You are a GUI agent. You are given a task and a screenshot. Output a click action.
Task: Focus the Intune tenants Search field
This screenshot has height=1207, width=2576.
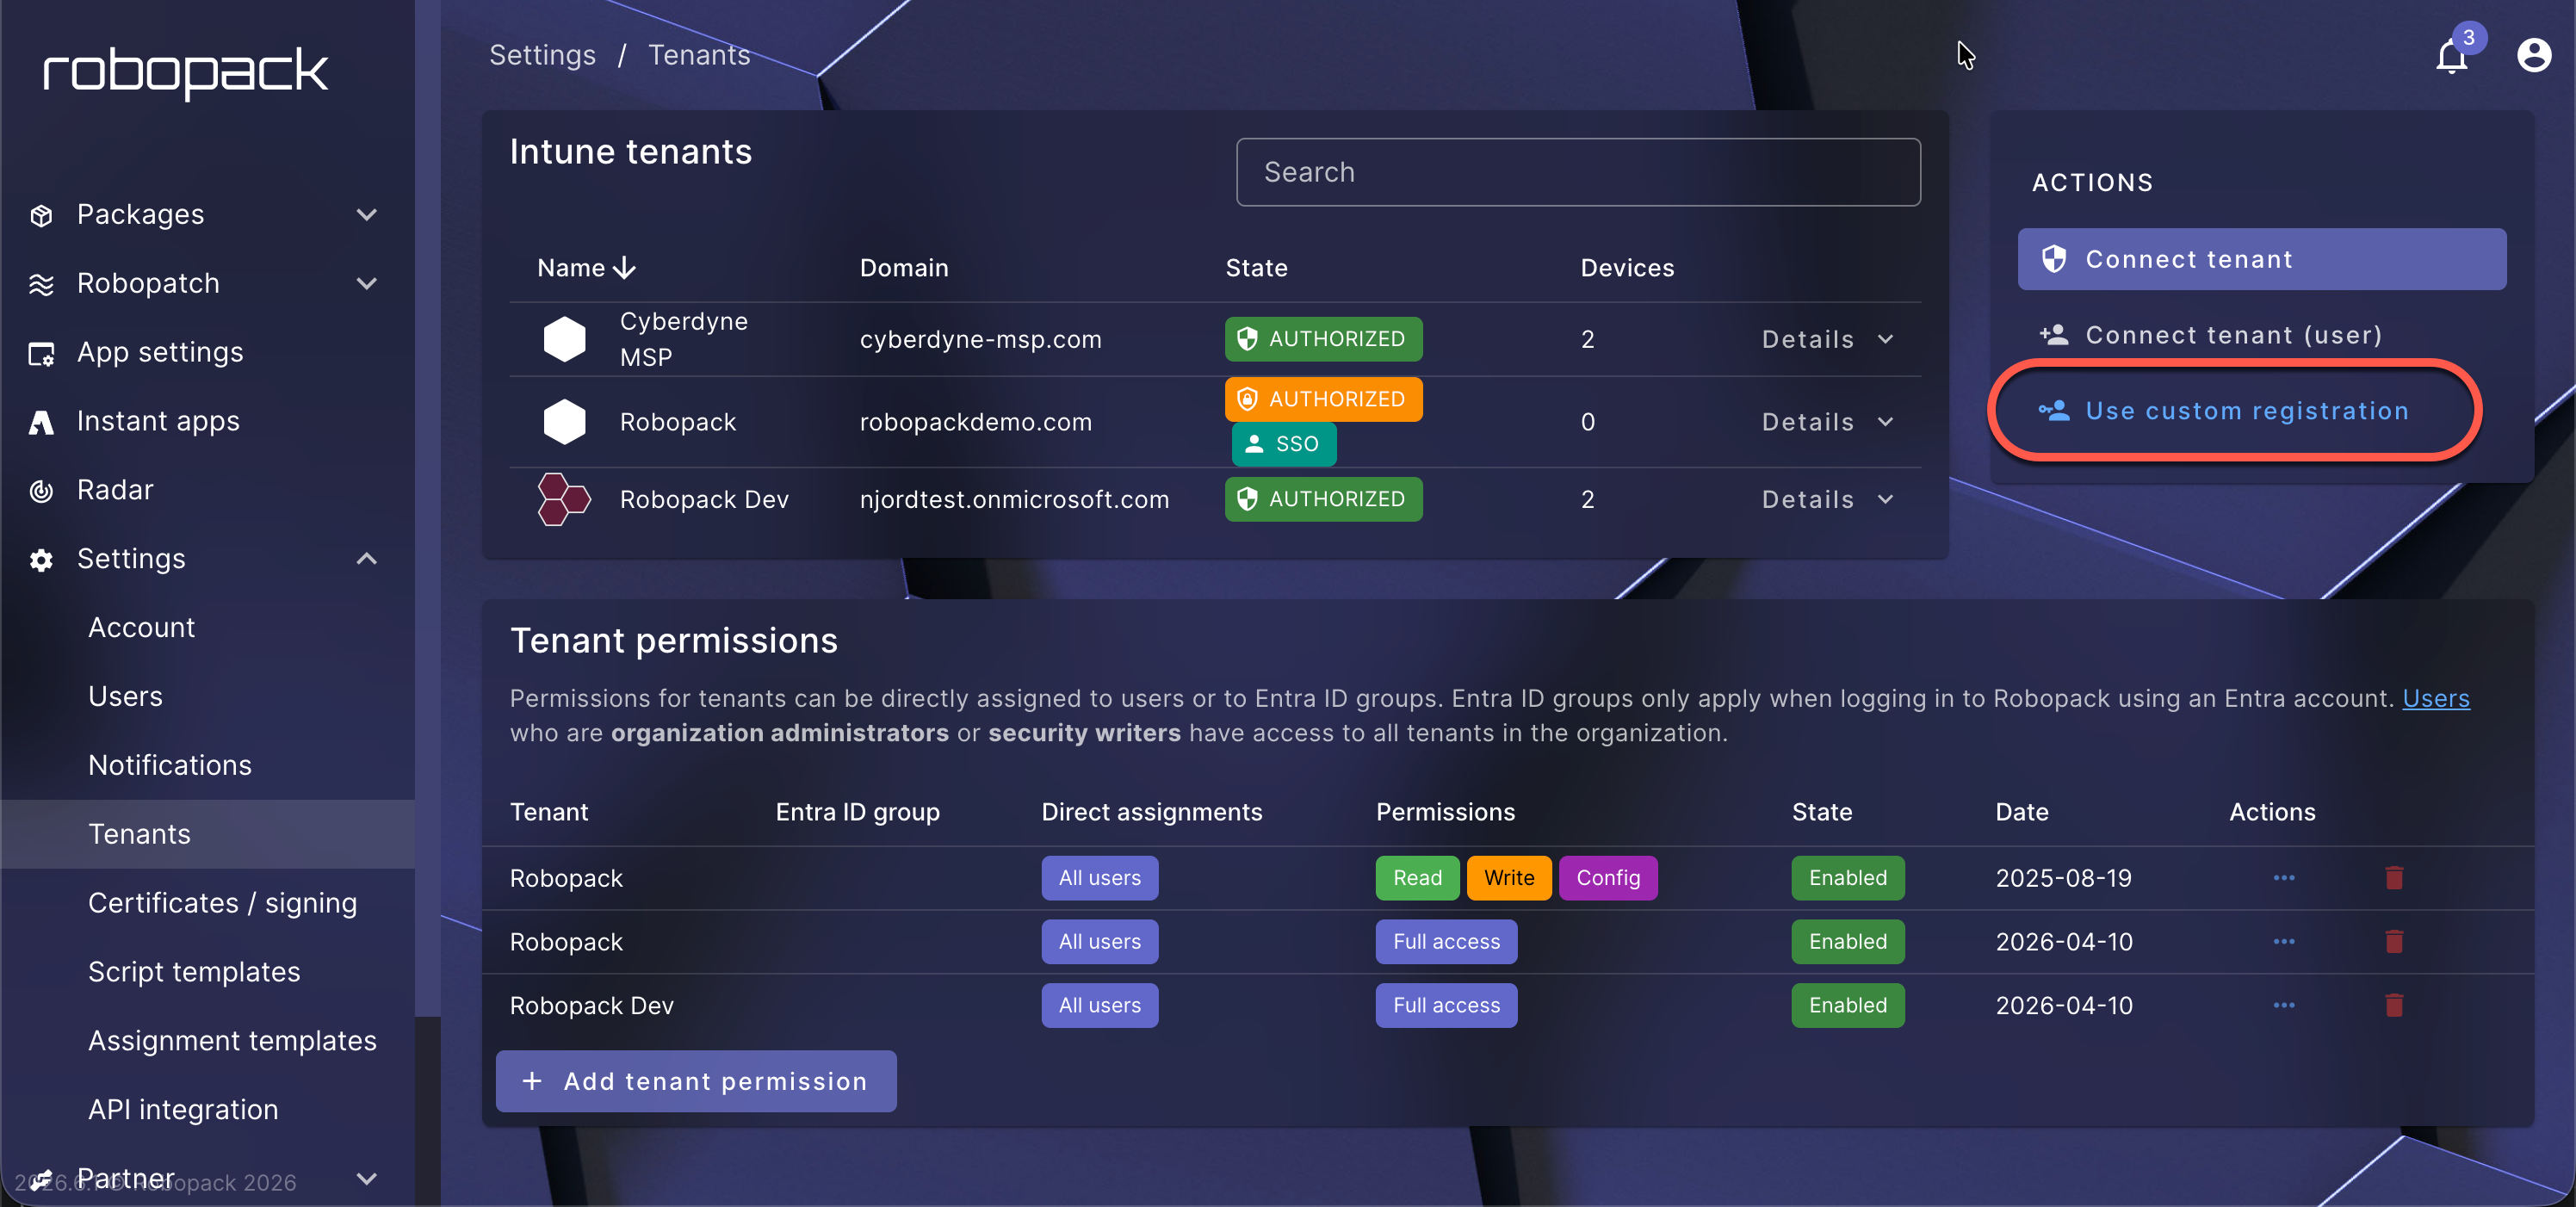point(1577,172)
